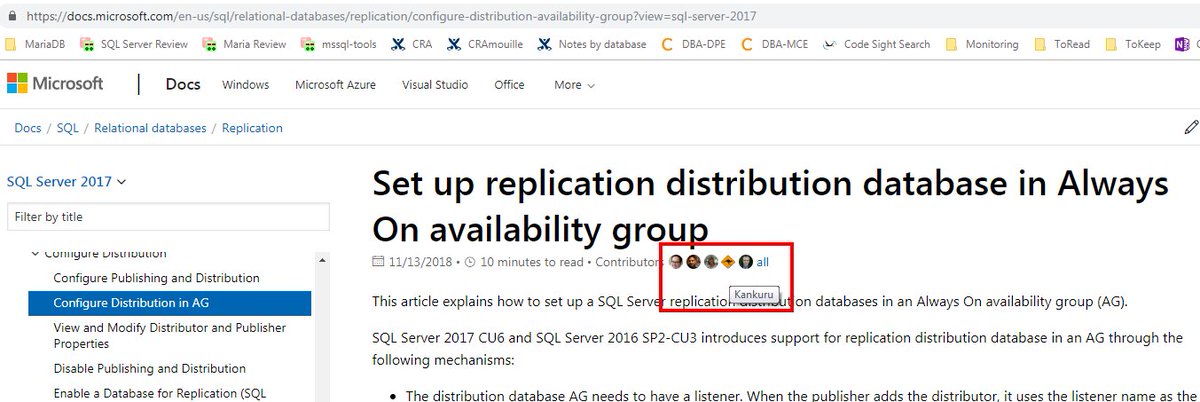Open the CRA bookmark
This screenshot has height=402, width=1200.
410,44
